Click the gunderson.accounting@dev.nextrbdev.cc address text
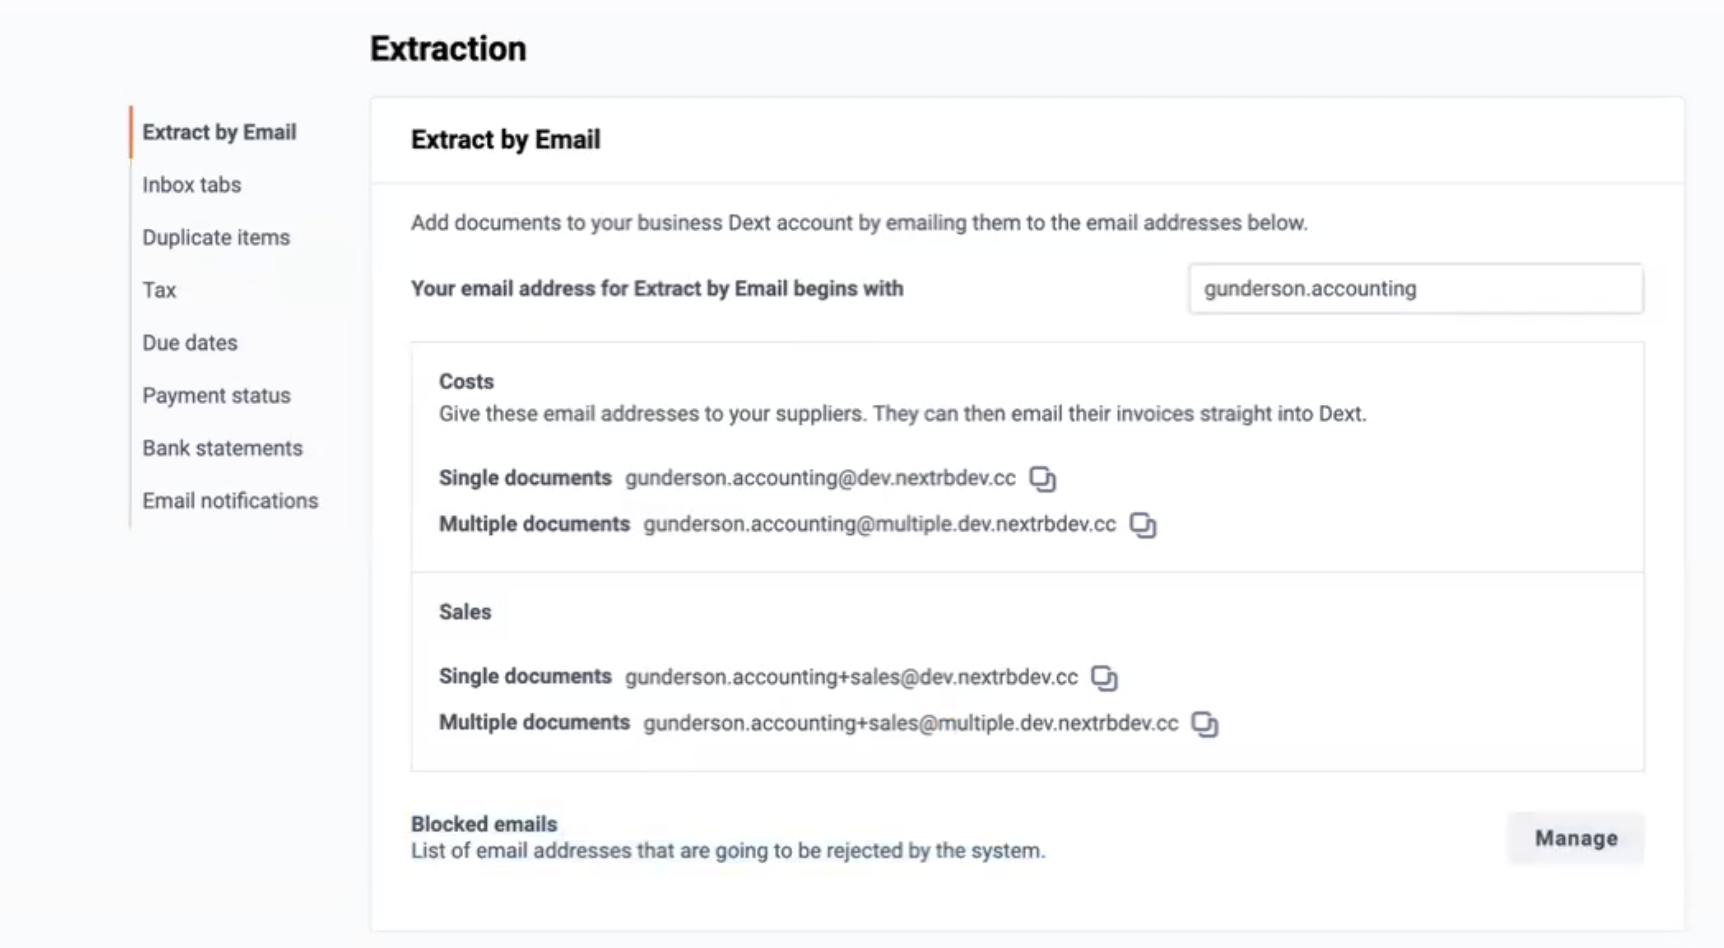The width and height of the screenshot is (1724, 948). tap(820, 478)
